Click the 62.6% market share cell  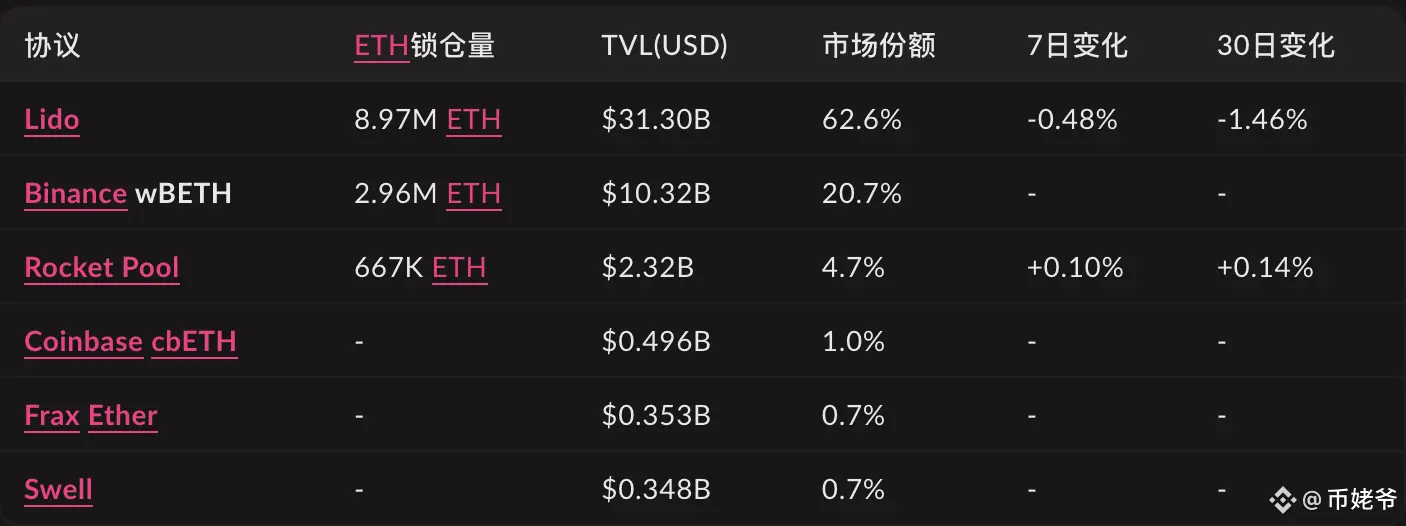(x=862, y=119)
